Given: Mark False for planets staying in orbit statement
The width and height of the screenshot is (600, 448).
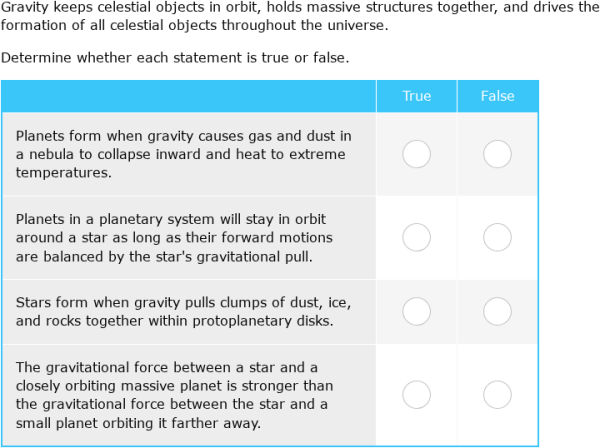Looking at the screenshot, I should pos(497,237).
